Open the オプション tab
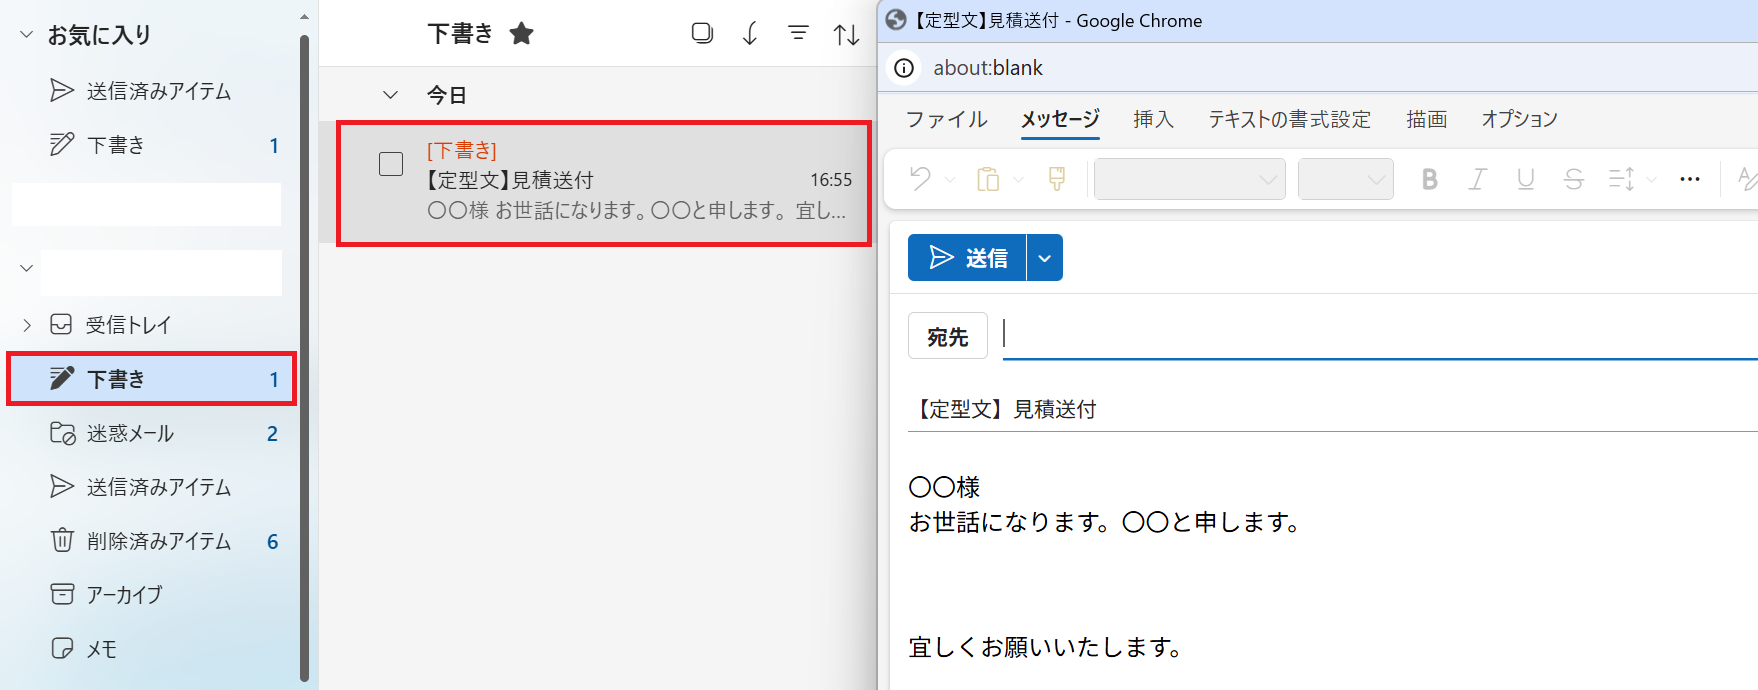Viewport: 1758px width, 690px height. click(1519, 120)
